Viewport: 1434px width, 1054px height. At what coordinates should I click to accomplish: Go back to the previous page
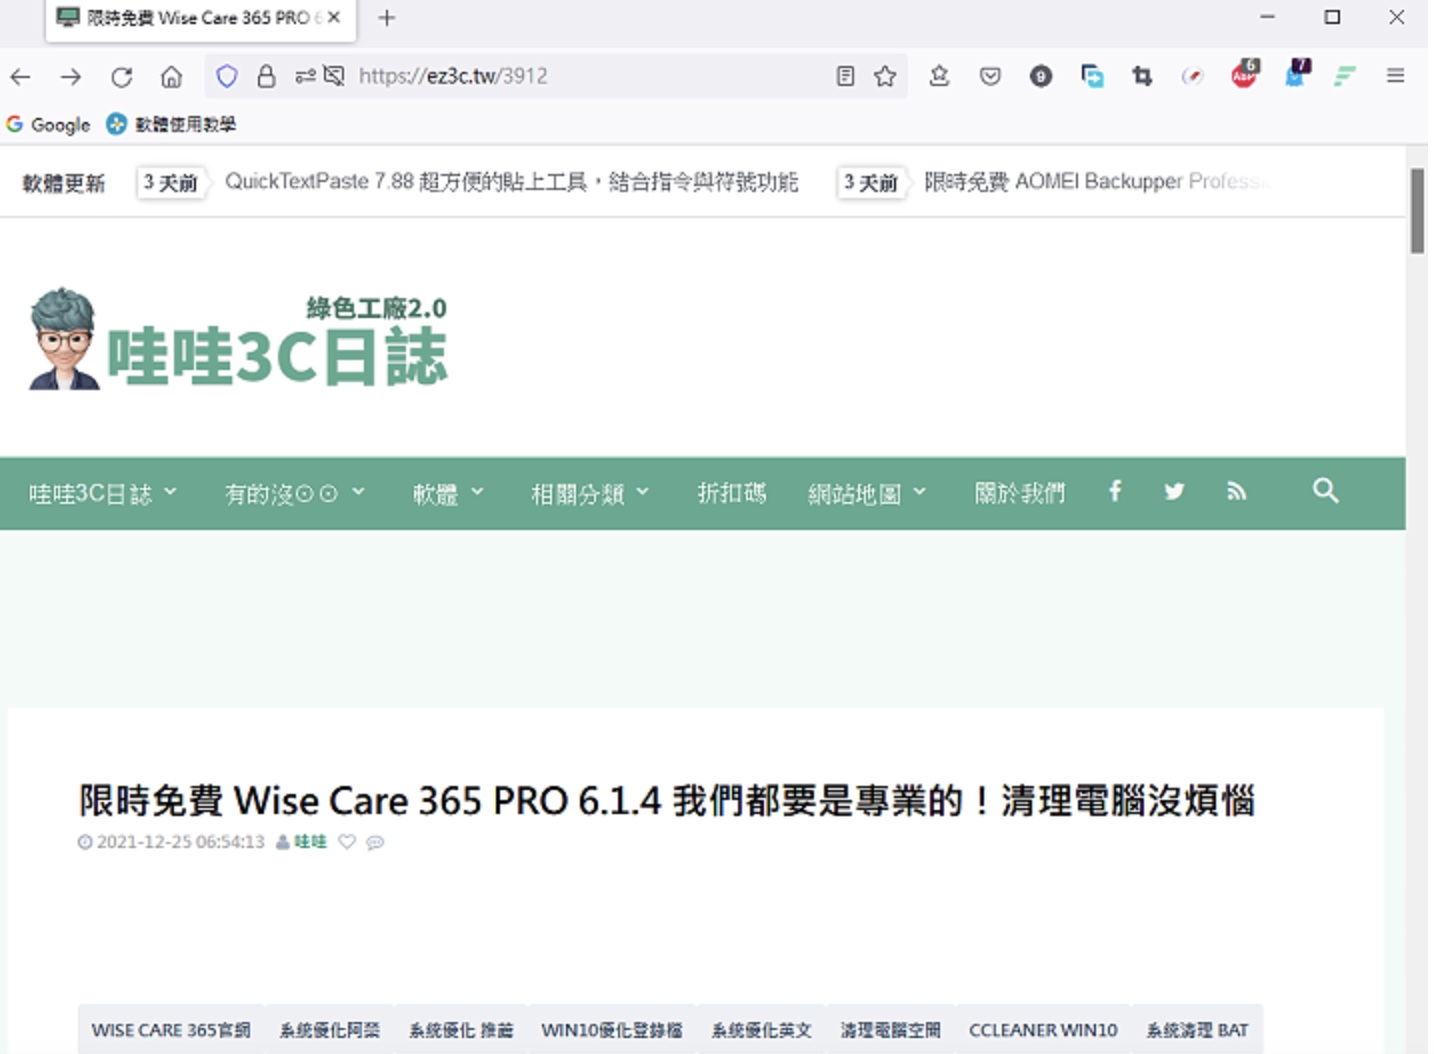coord(21,76)
